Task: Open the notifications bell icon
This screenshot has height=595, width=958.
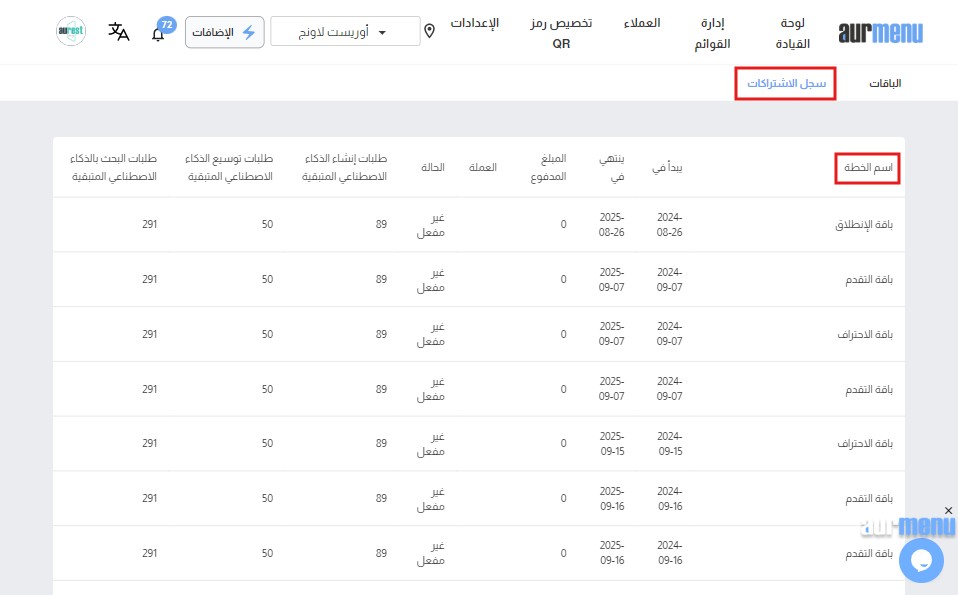Action: click(158, 34)
